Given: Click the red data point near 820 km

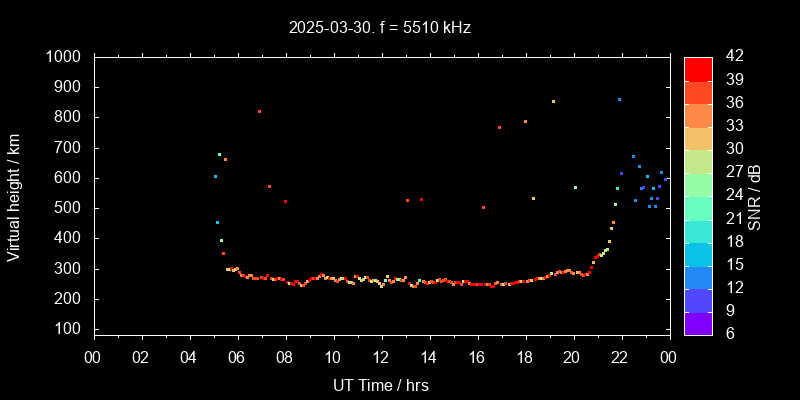Looking at the screenshot, I should tap(259, 111).
